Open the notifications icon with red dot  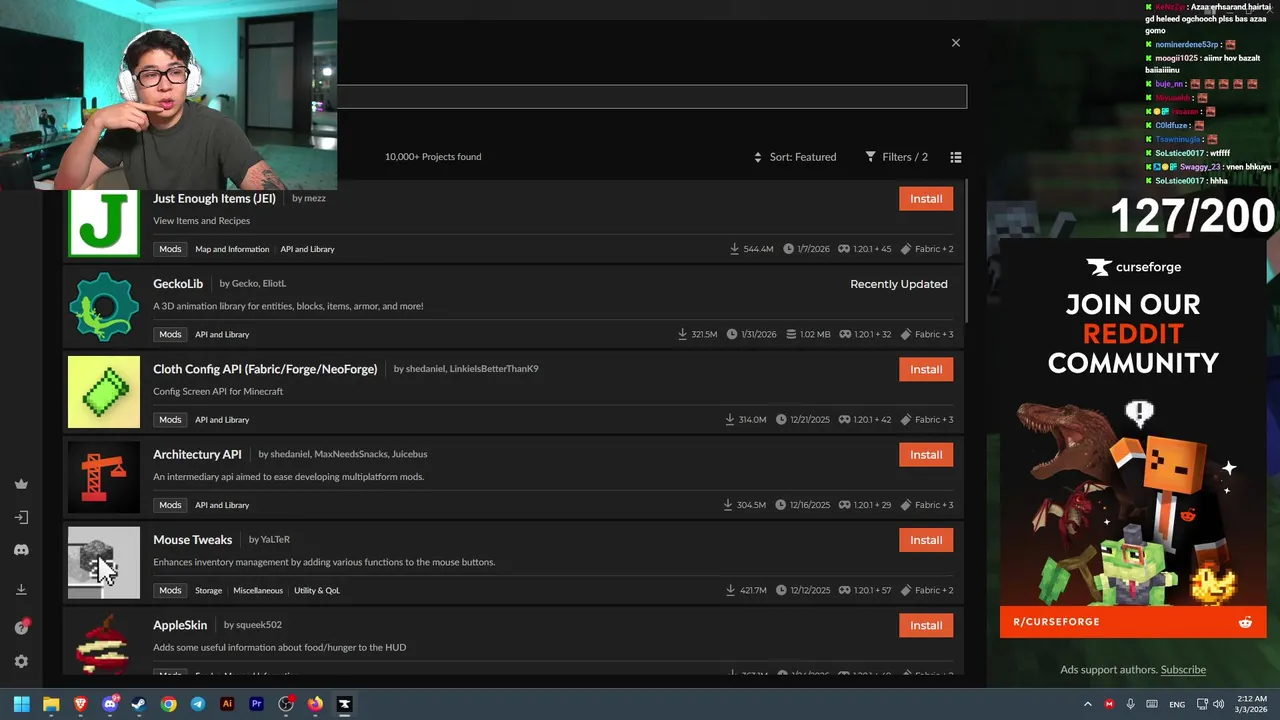pyautogui.click(x=21, y=627)
